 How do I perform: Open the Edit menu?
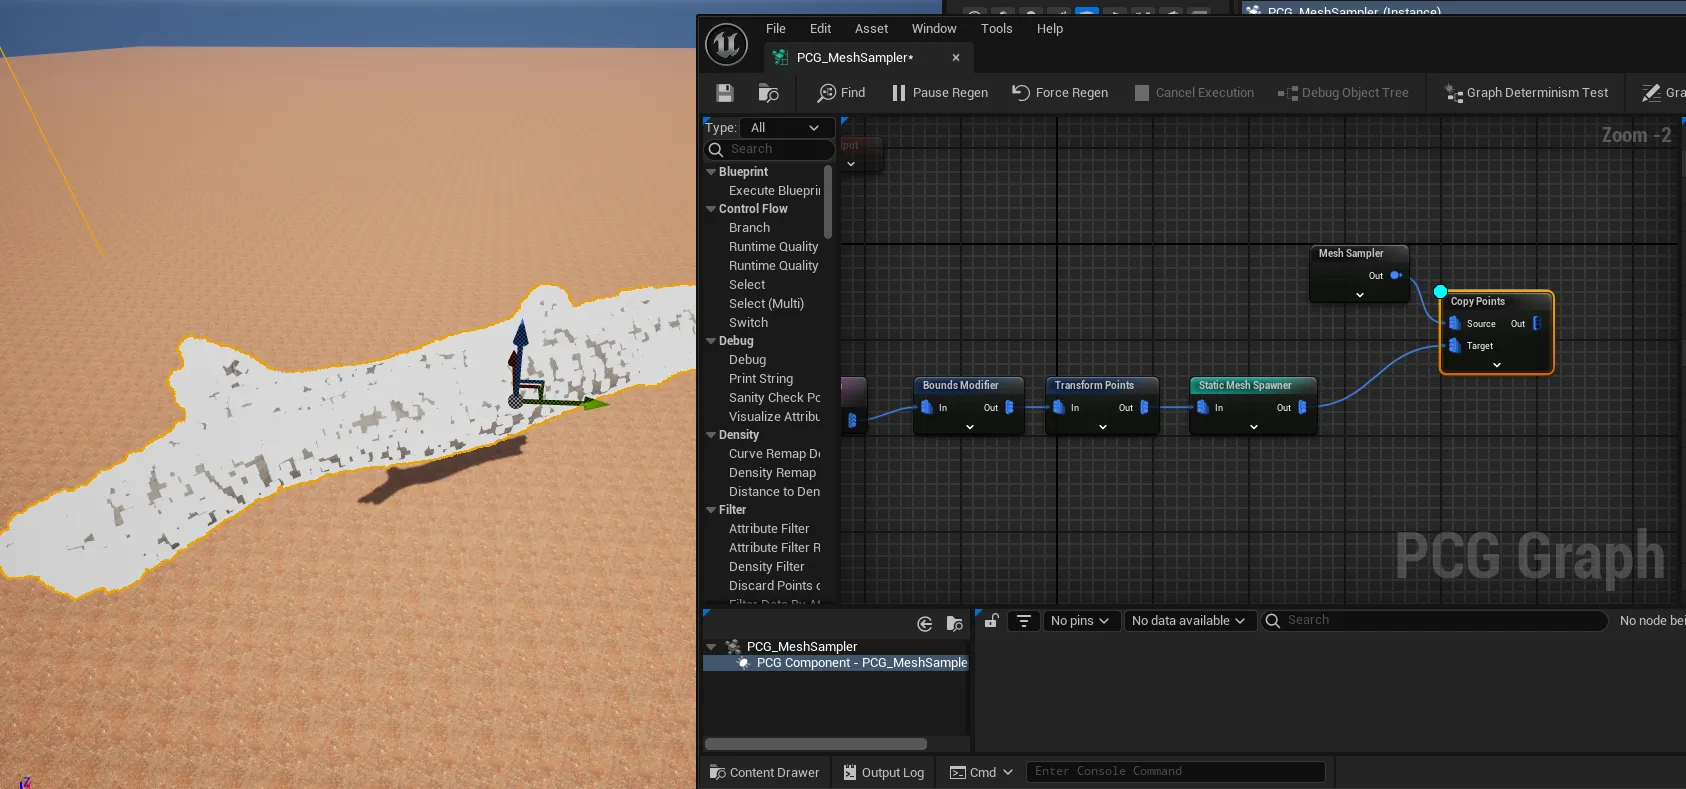(820, 29)
